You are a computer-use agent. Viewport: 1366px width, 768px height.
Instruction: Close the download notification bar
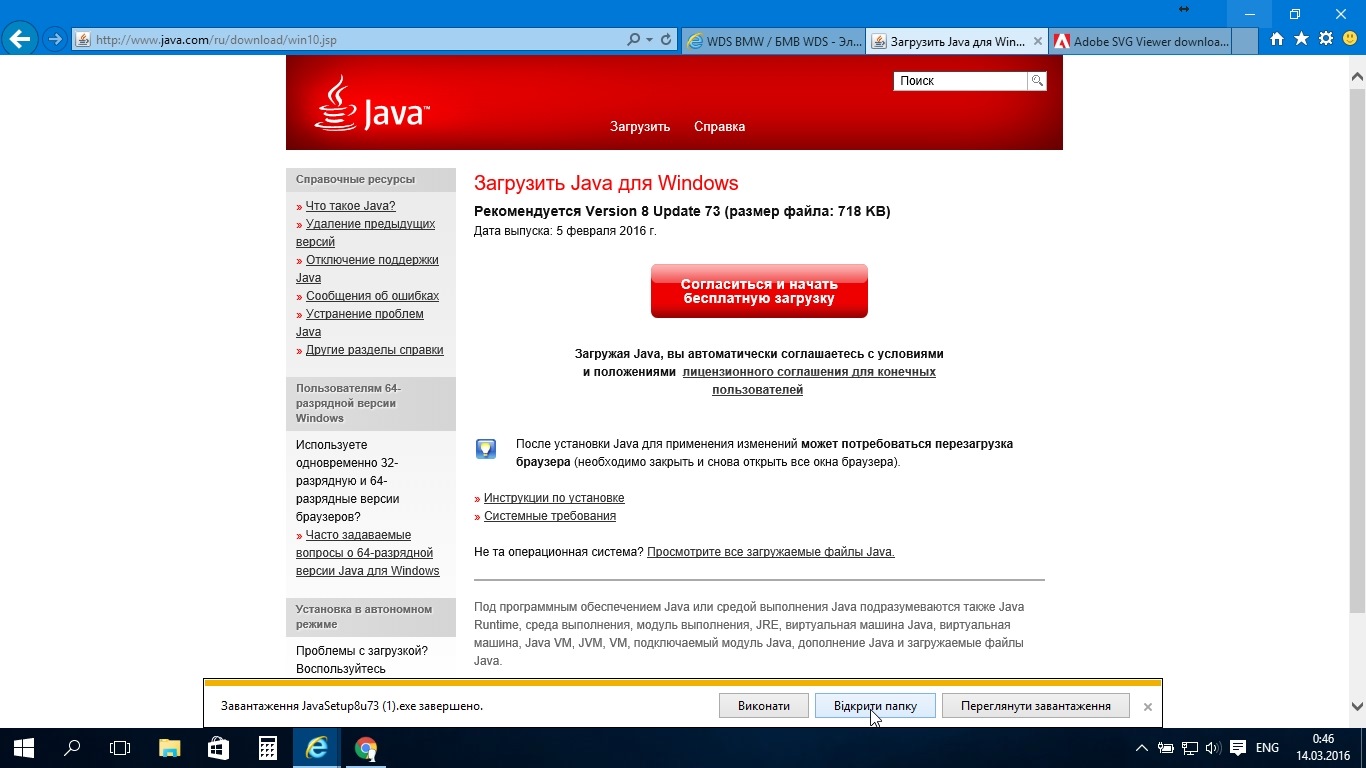[x=1147, y=706]
